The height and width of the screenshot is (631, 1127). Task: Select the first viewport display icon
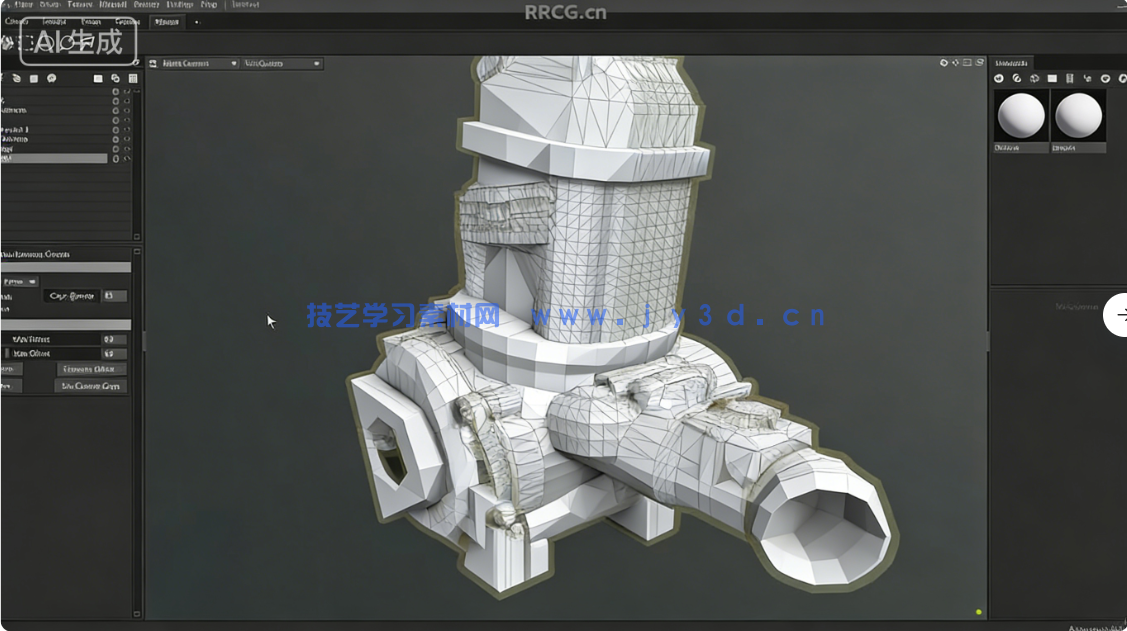[x=944, y=62]
